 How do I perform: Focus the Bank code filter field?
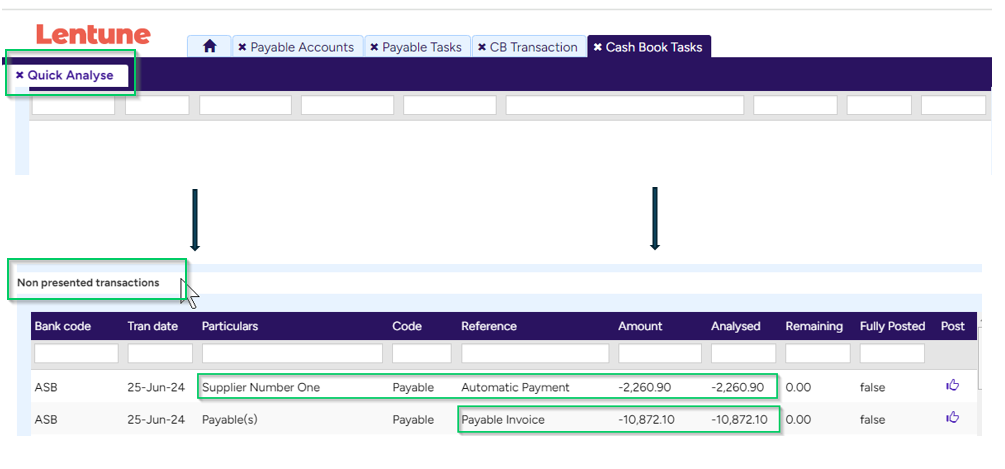(76, 353)
